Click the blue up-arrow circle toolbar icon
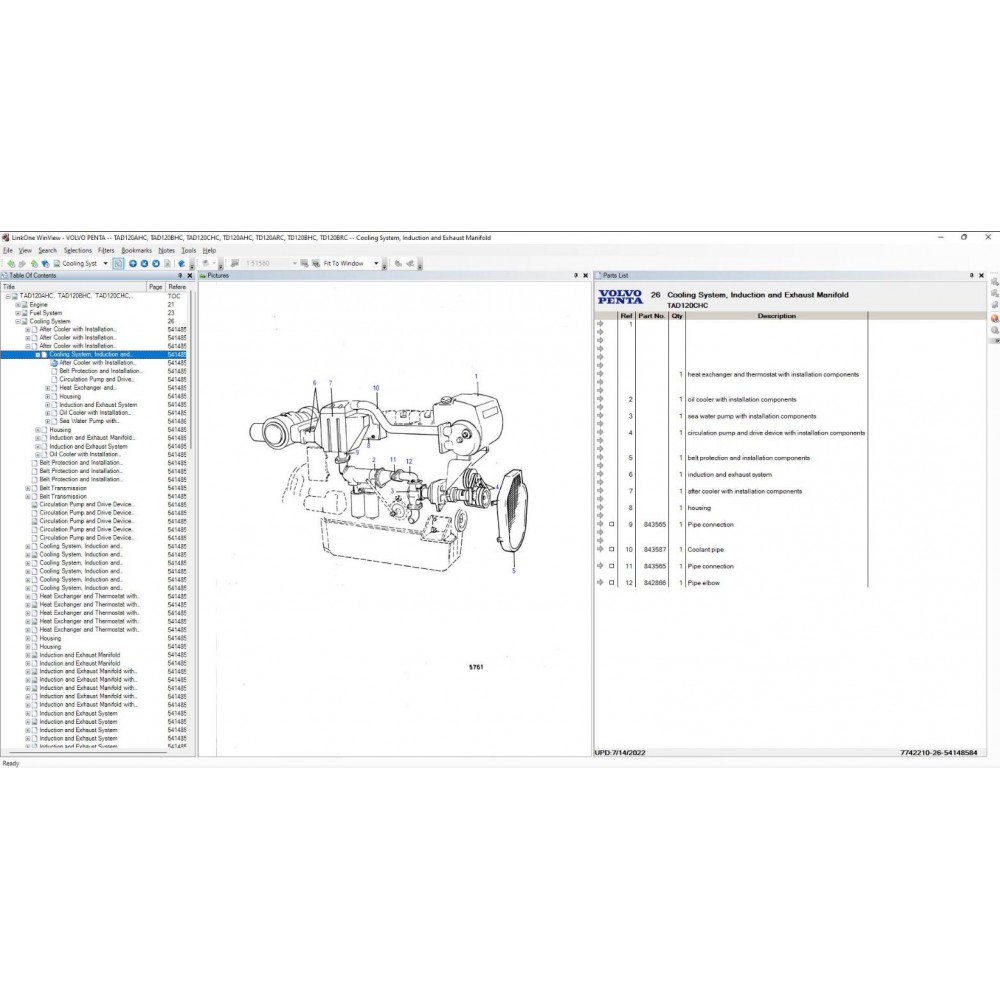This screenshot has width=1000, height=1000. pos(133,264)
